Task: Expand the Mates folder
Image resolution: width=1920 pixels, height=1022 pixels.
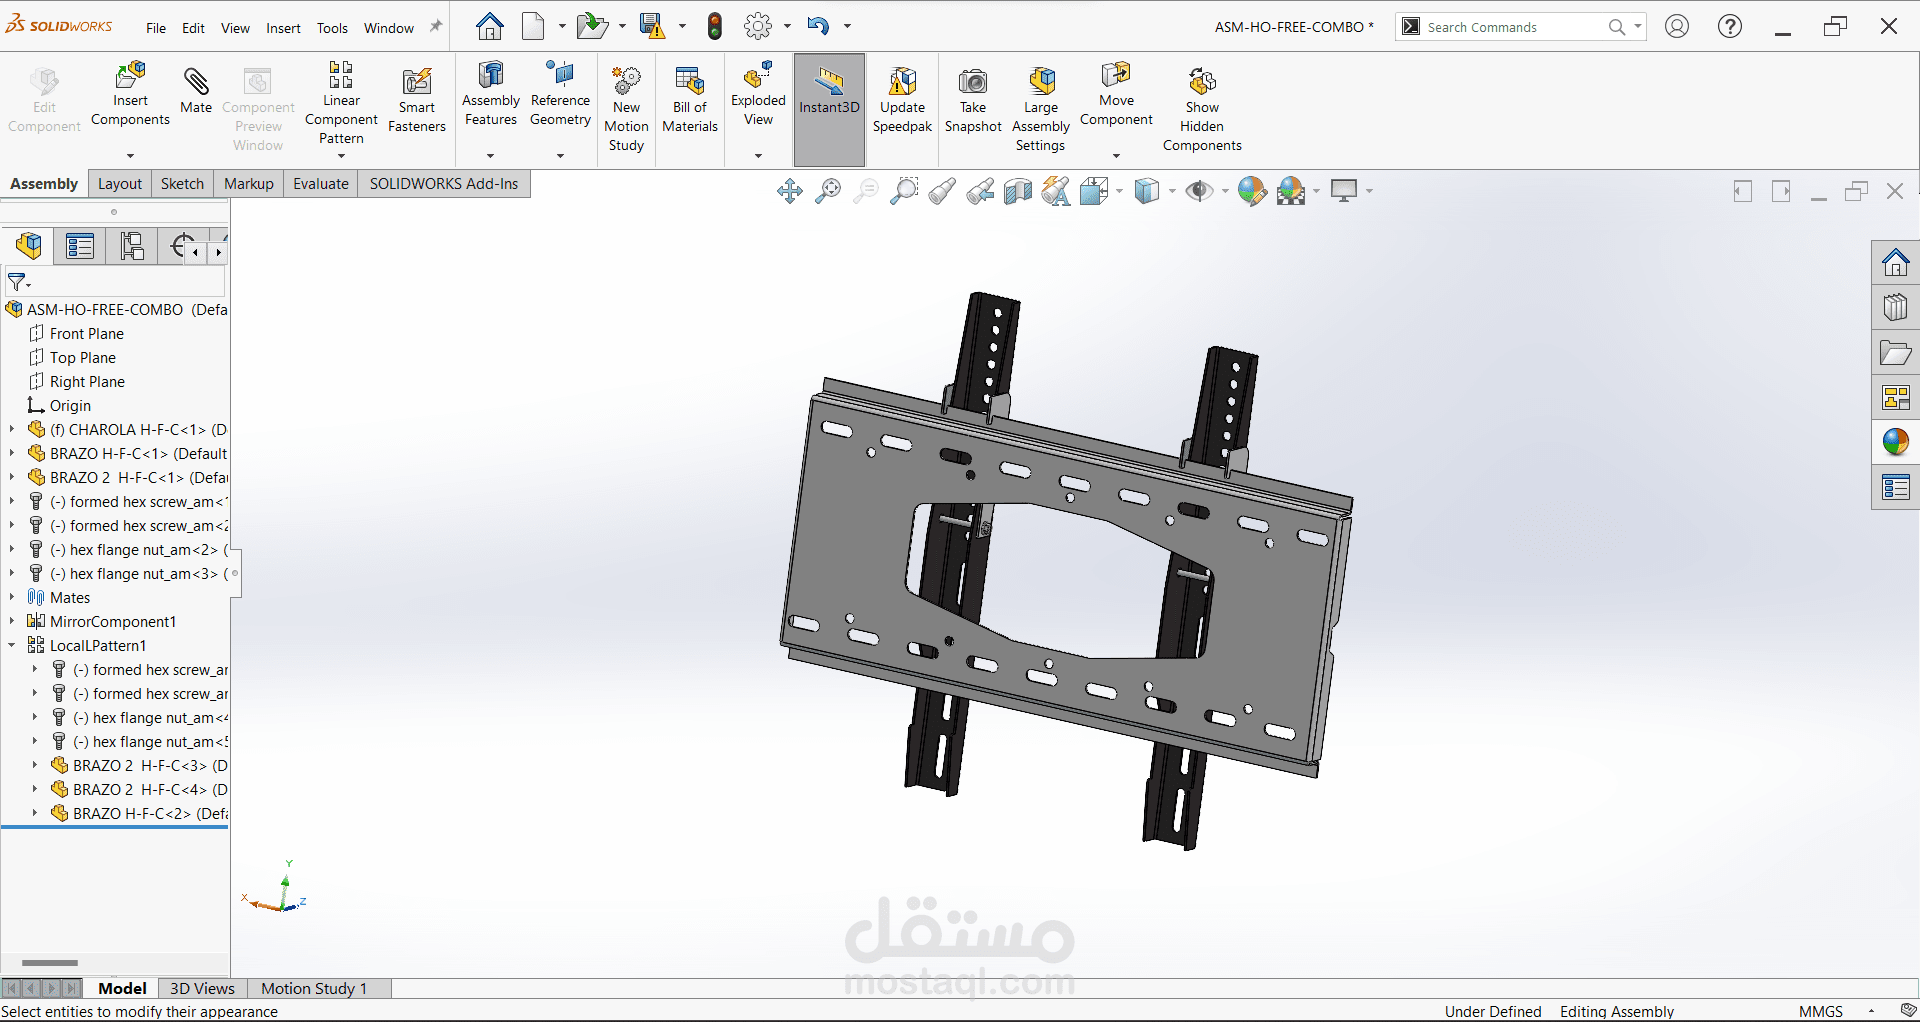Action: pyautogui.click(x=12, y=598)
